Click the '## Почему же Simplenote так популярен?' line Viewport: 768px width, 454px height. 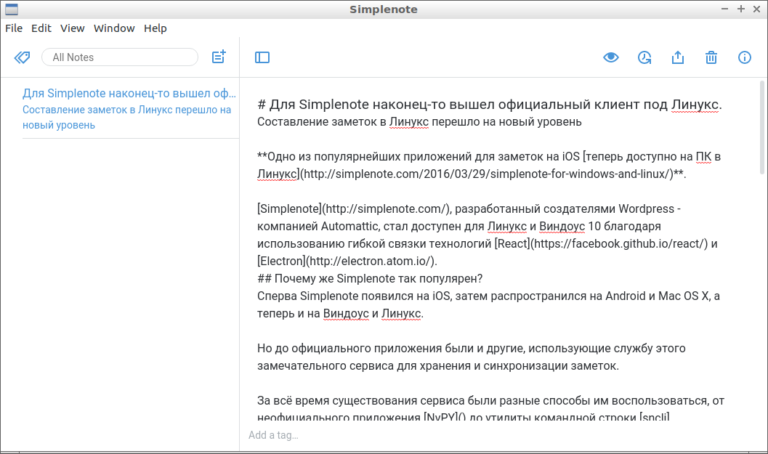[370, 279]
